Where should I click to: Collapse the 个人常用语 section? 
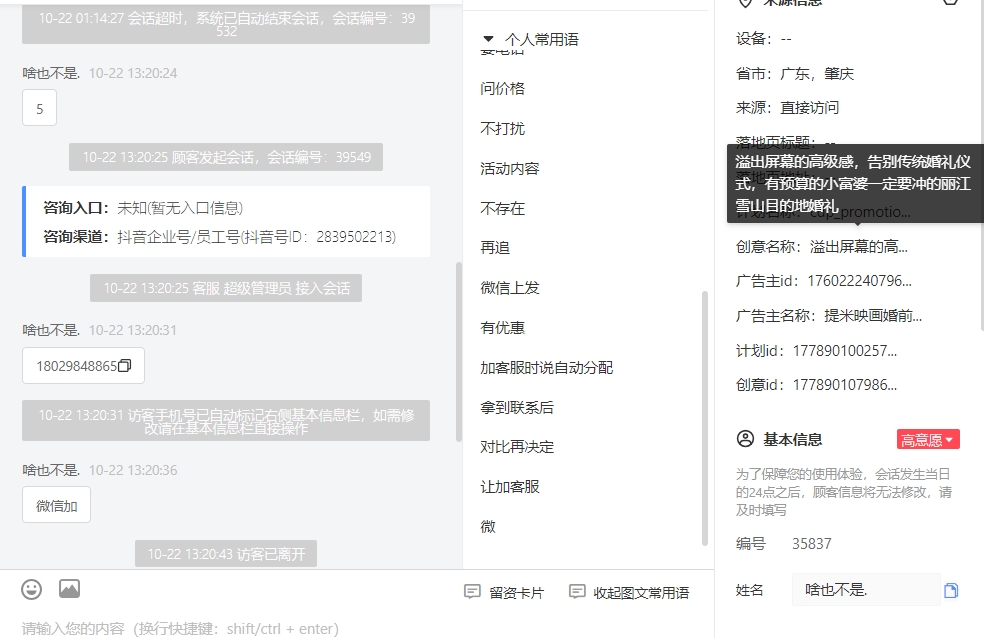coord(488,39)
